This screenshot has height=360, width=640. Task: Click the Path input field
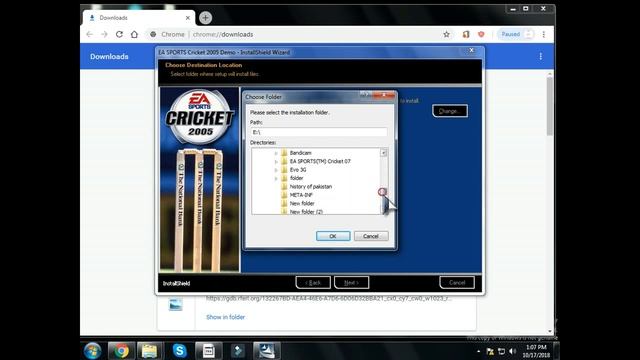(x=318, y=132)
